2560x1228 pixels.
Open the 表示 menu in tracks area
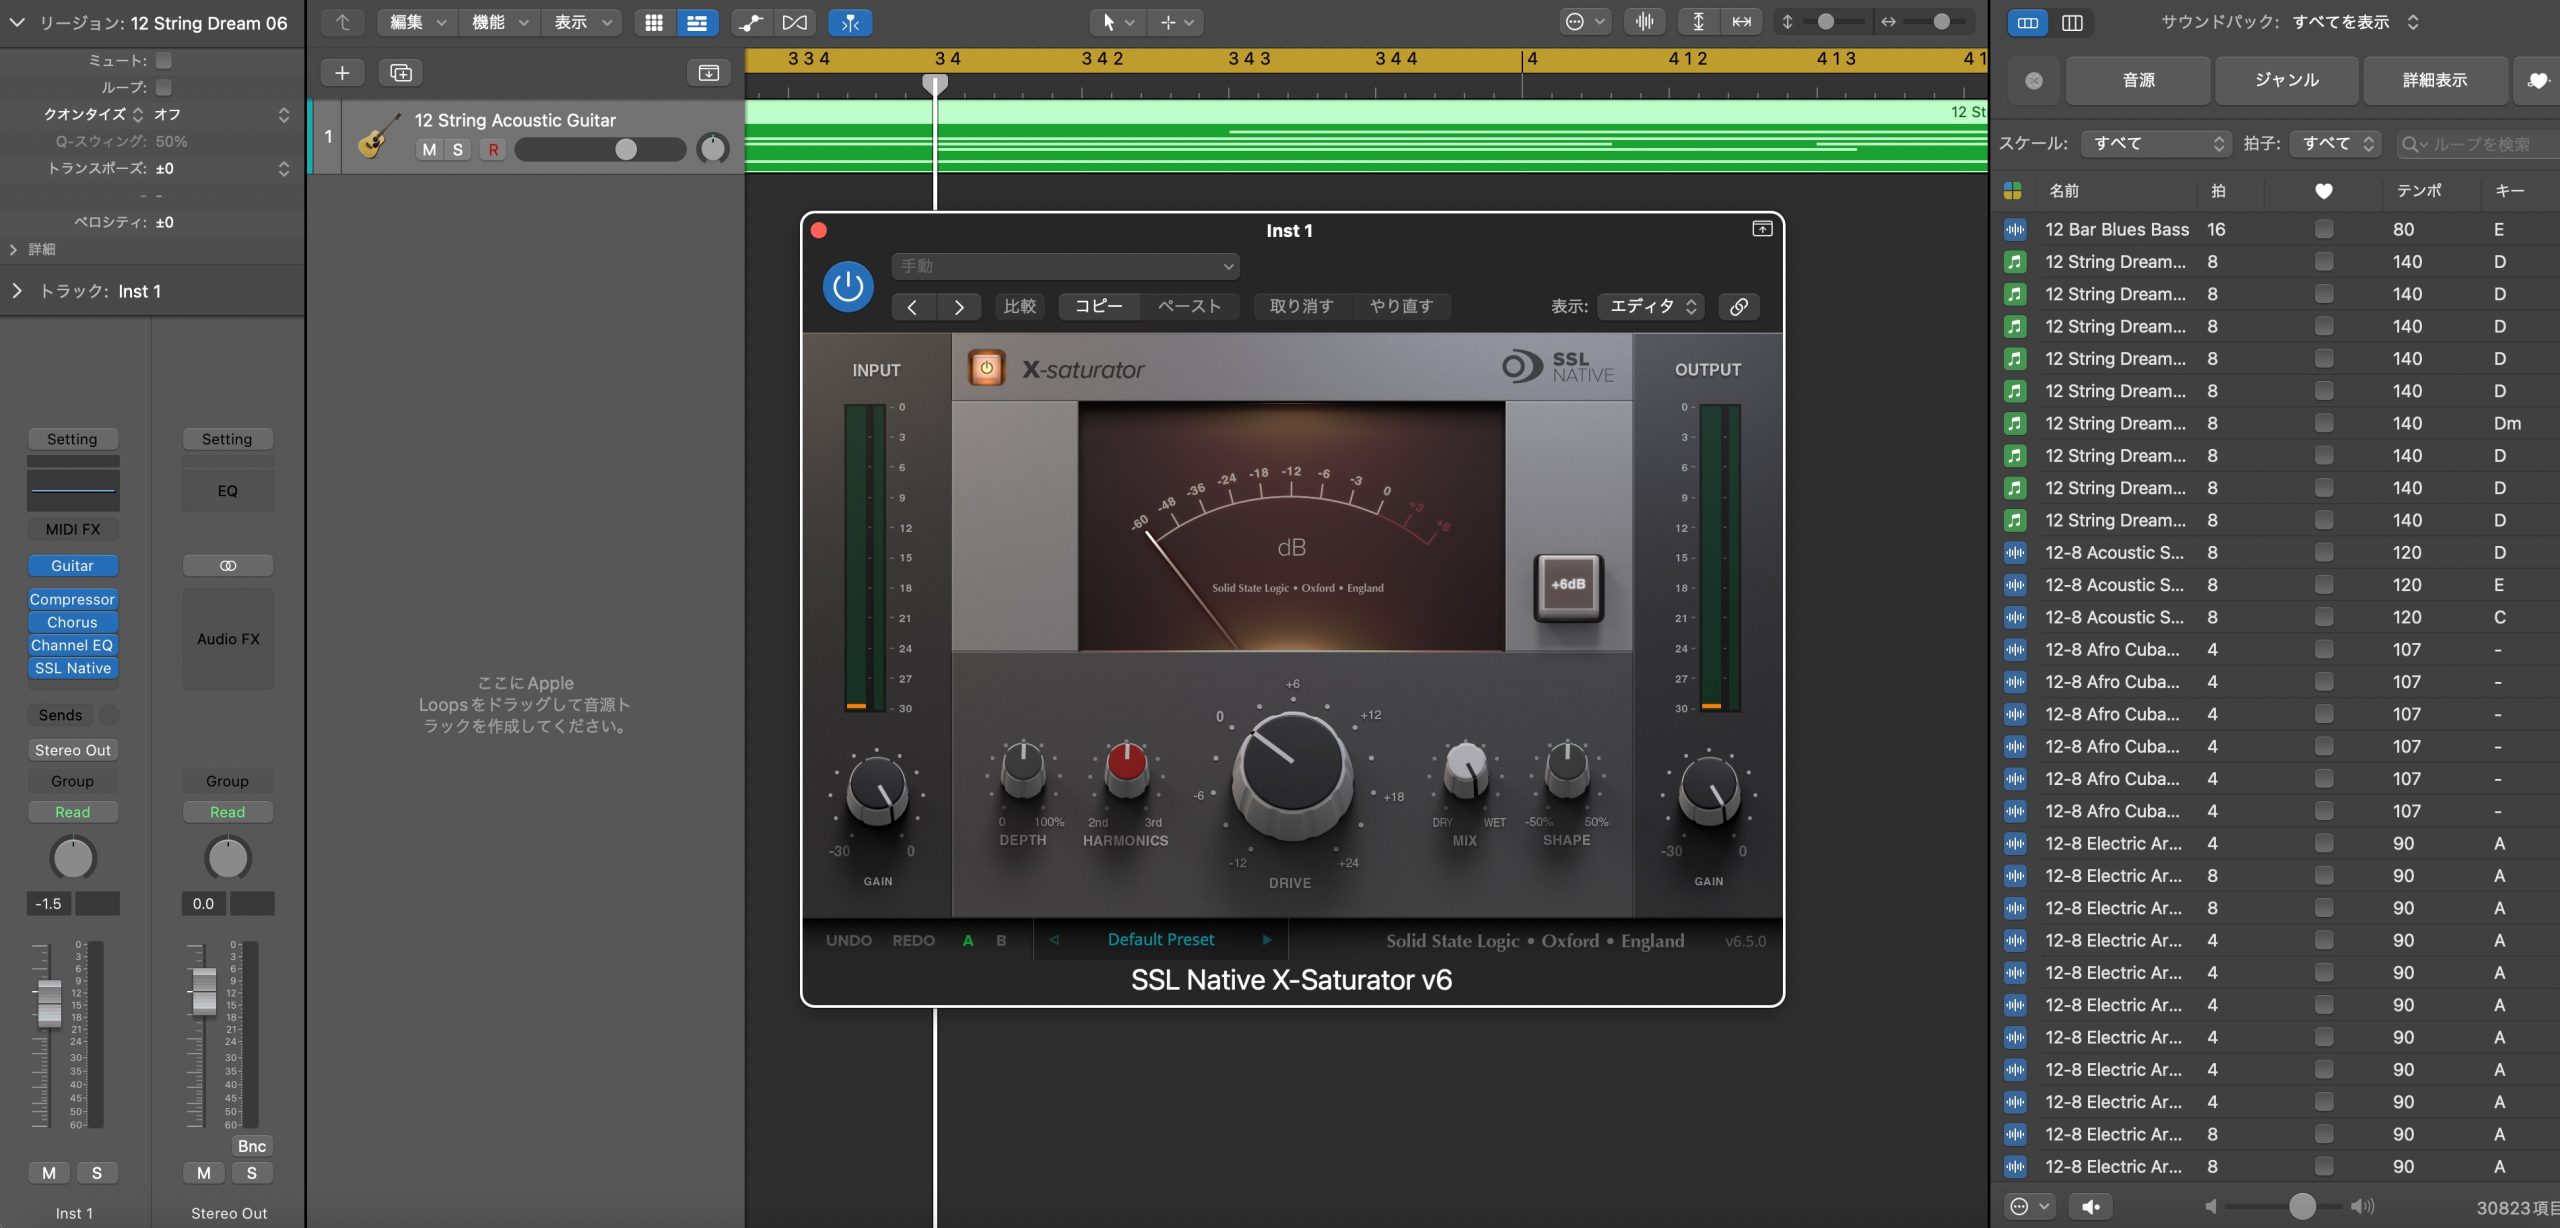[x=581, y=22]
